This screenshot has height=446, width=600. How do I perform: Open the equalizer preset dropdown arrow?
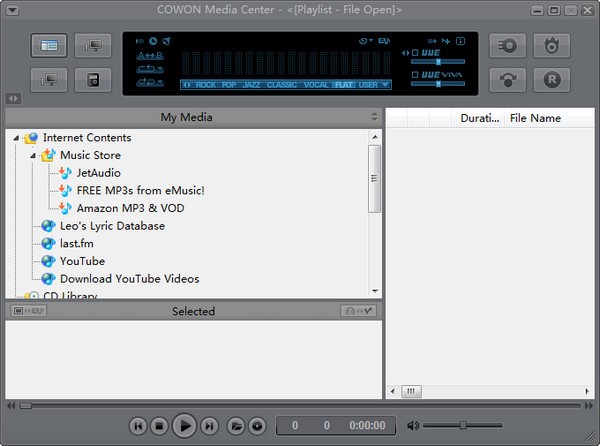click(385, 85)
